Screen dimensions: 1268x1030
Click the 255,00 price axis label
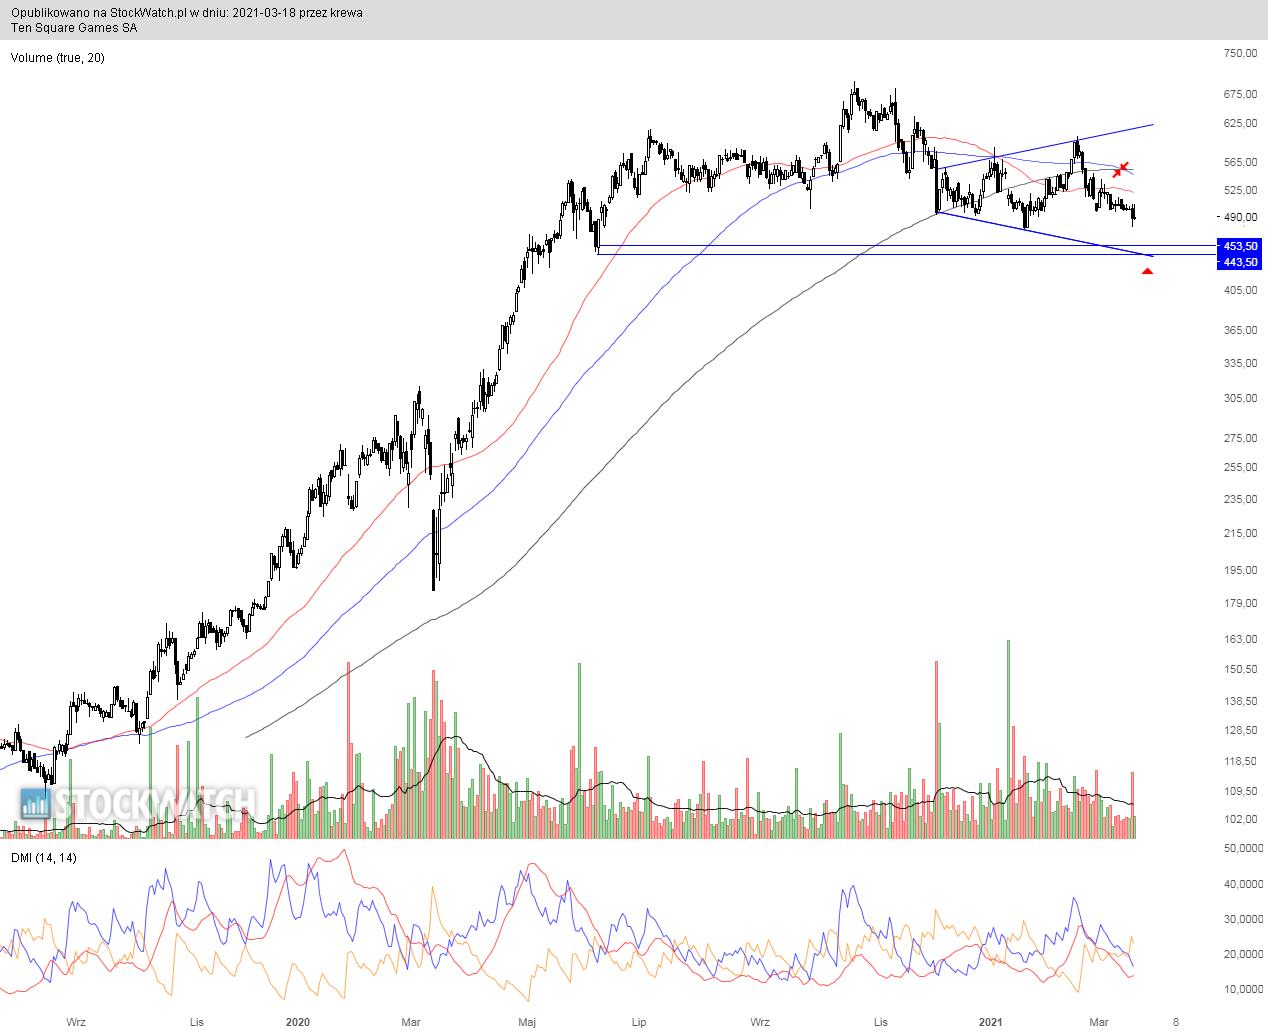(x=1240, y=467)
